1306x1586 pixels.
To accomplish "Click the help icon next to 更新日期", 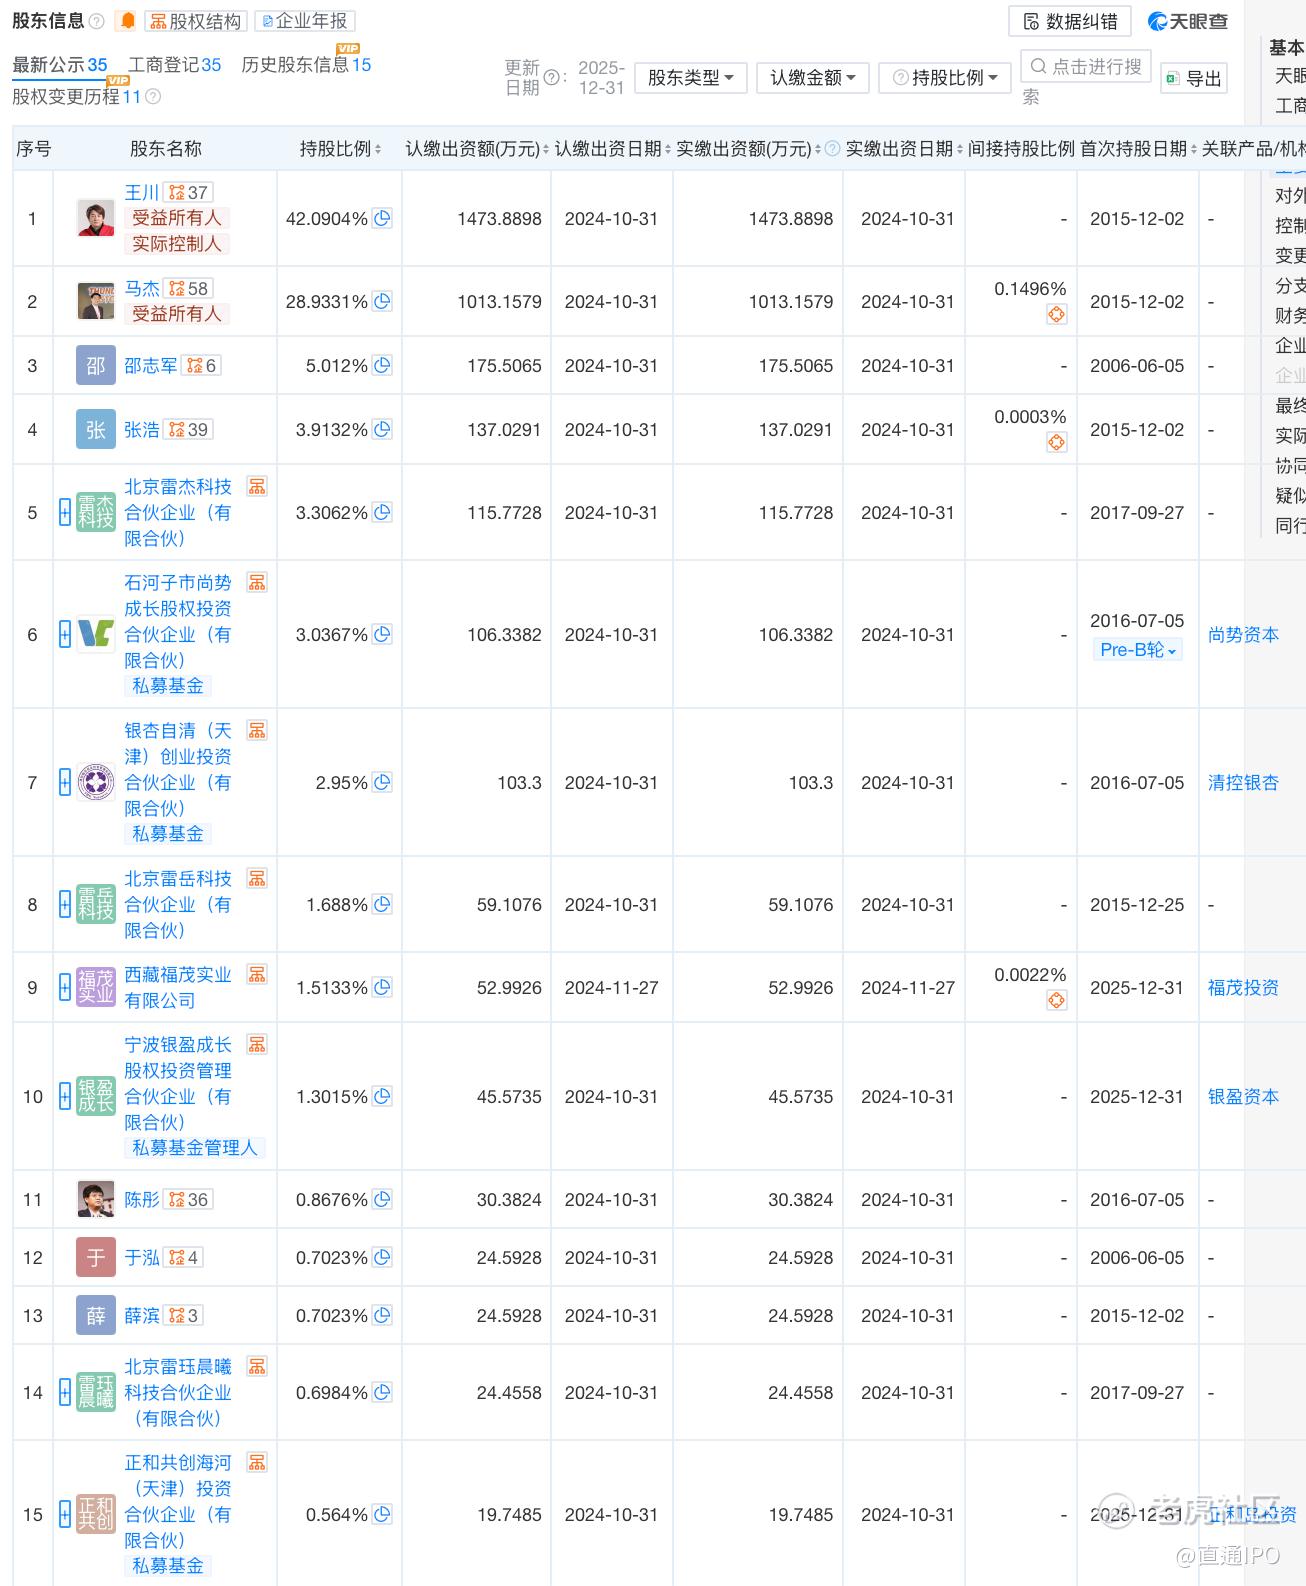I will point(551,77).
